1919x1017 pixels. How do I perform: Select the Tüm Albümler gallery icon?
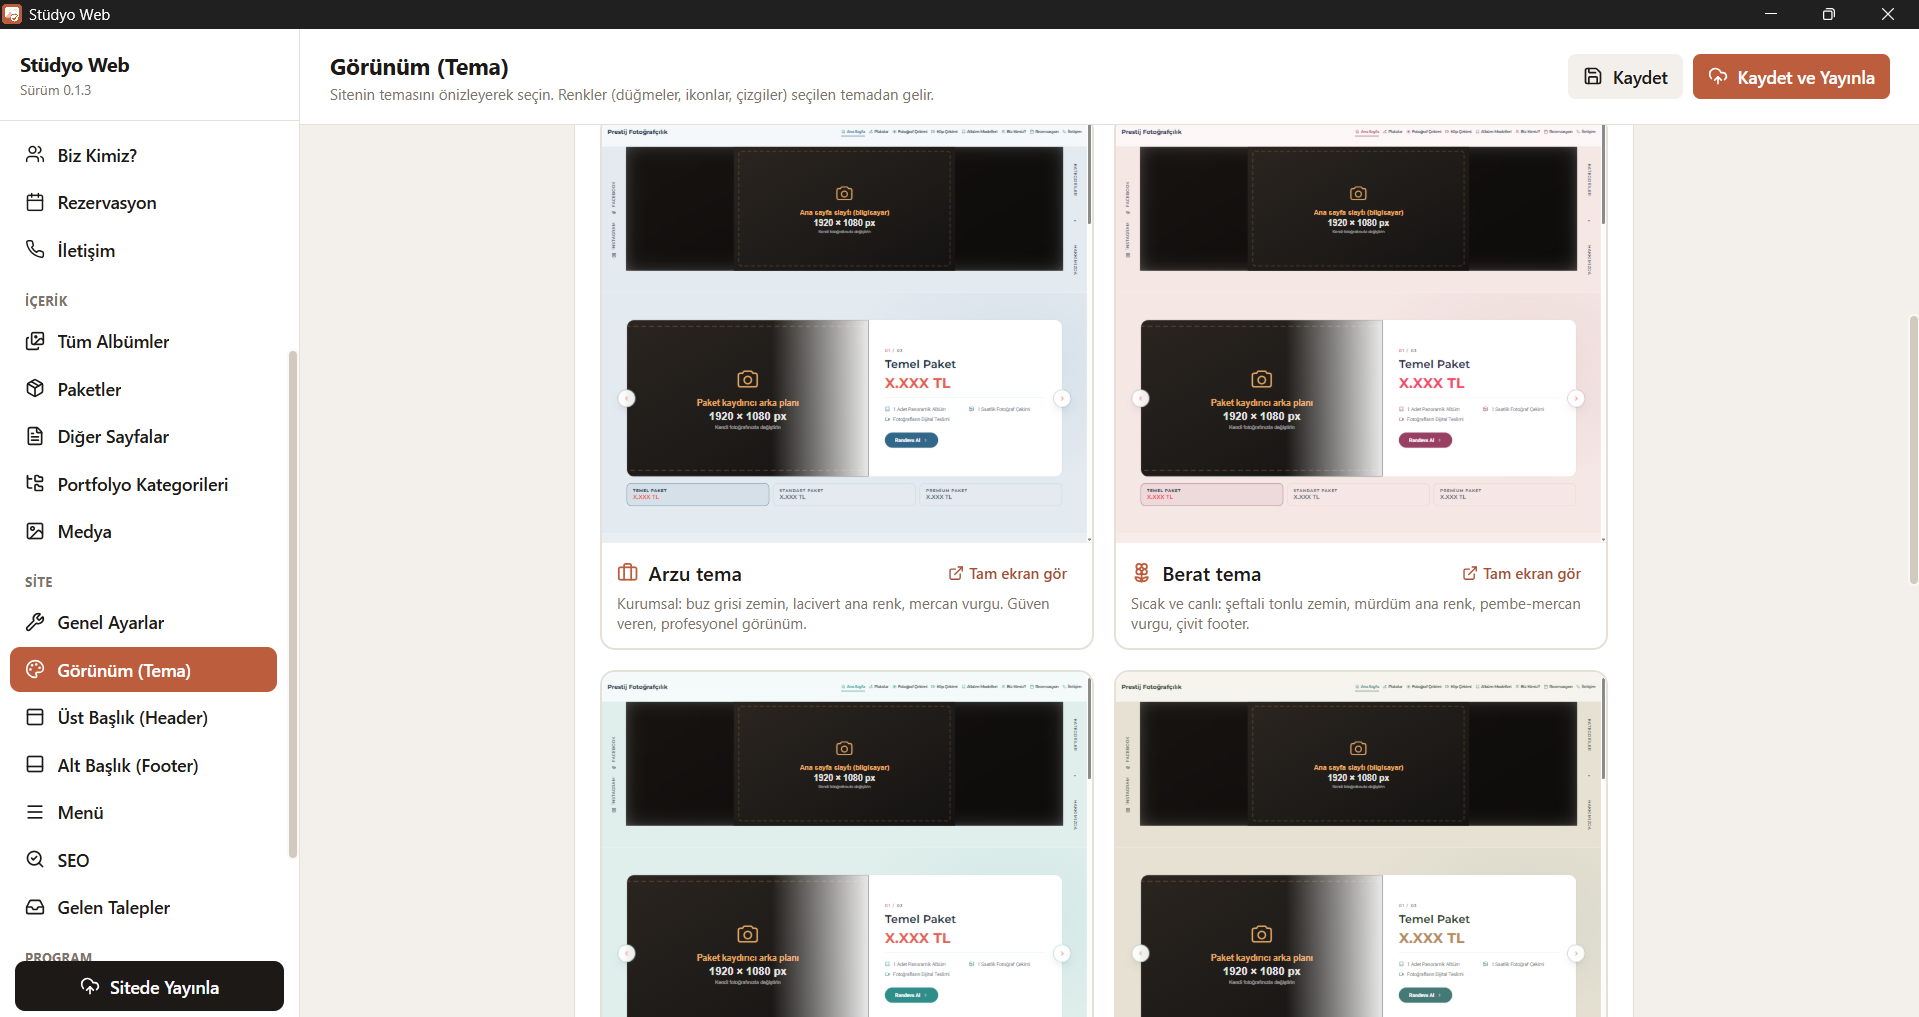35,341
